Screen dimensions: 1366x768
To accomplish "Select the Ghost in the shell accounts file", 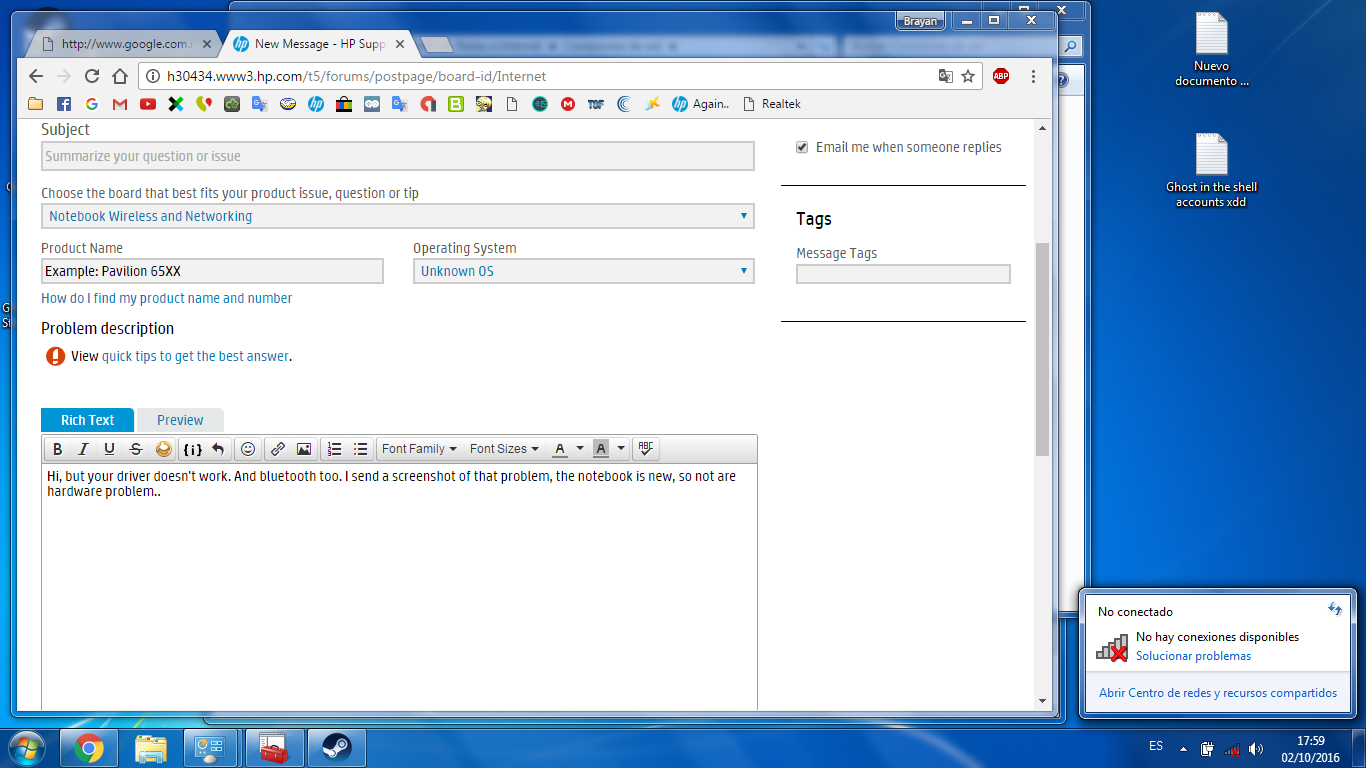I will pyautogui.click(x=1212, y=171).
